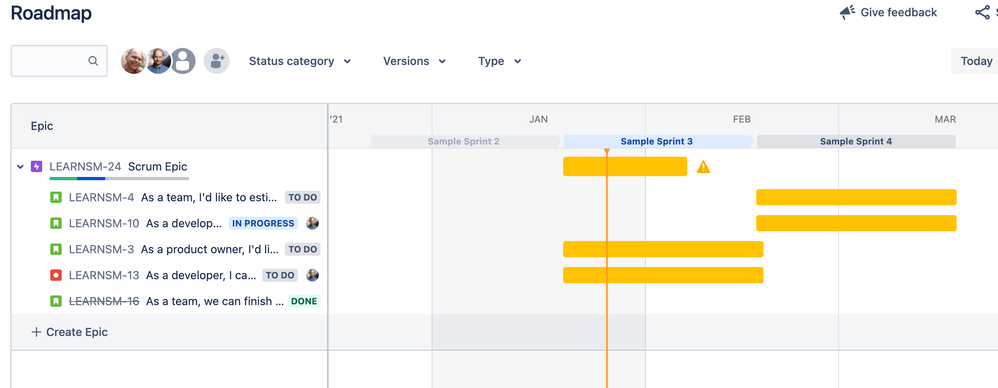Click the green story icon of LEARNSM-4
This screenshot has height=388, width=998.
(56, 198)
